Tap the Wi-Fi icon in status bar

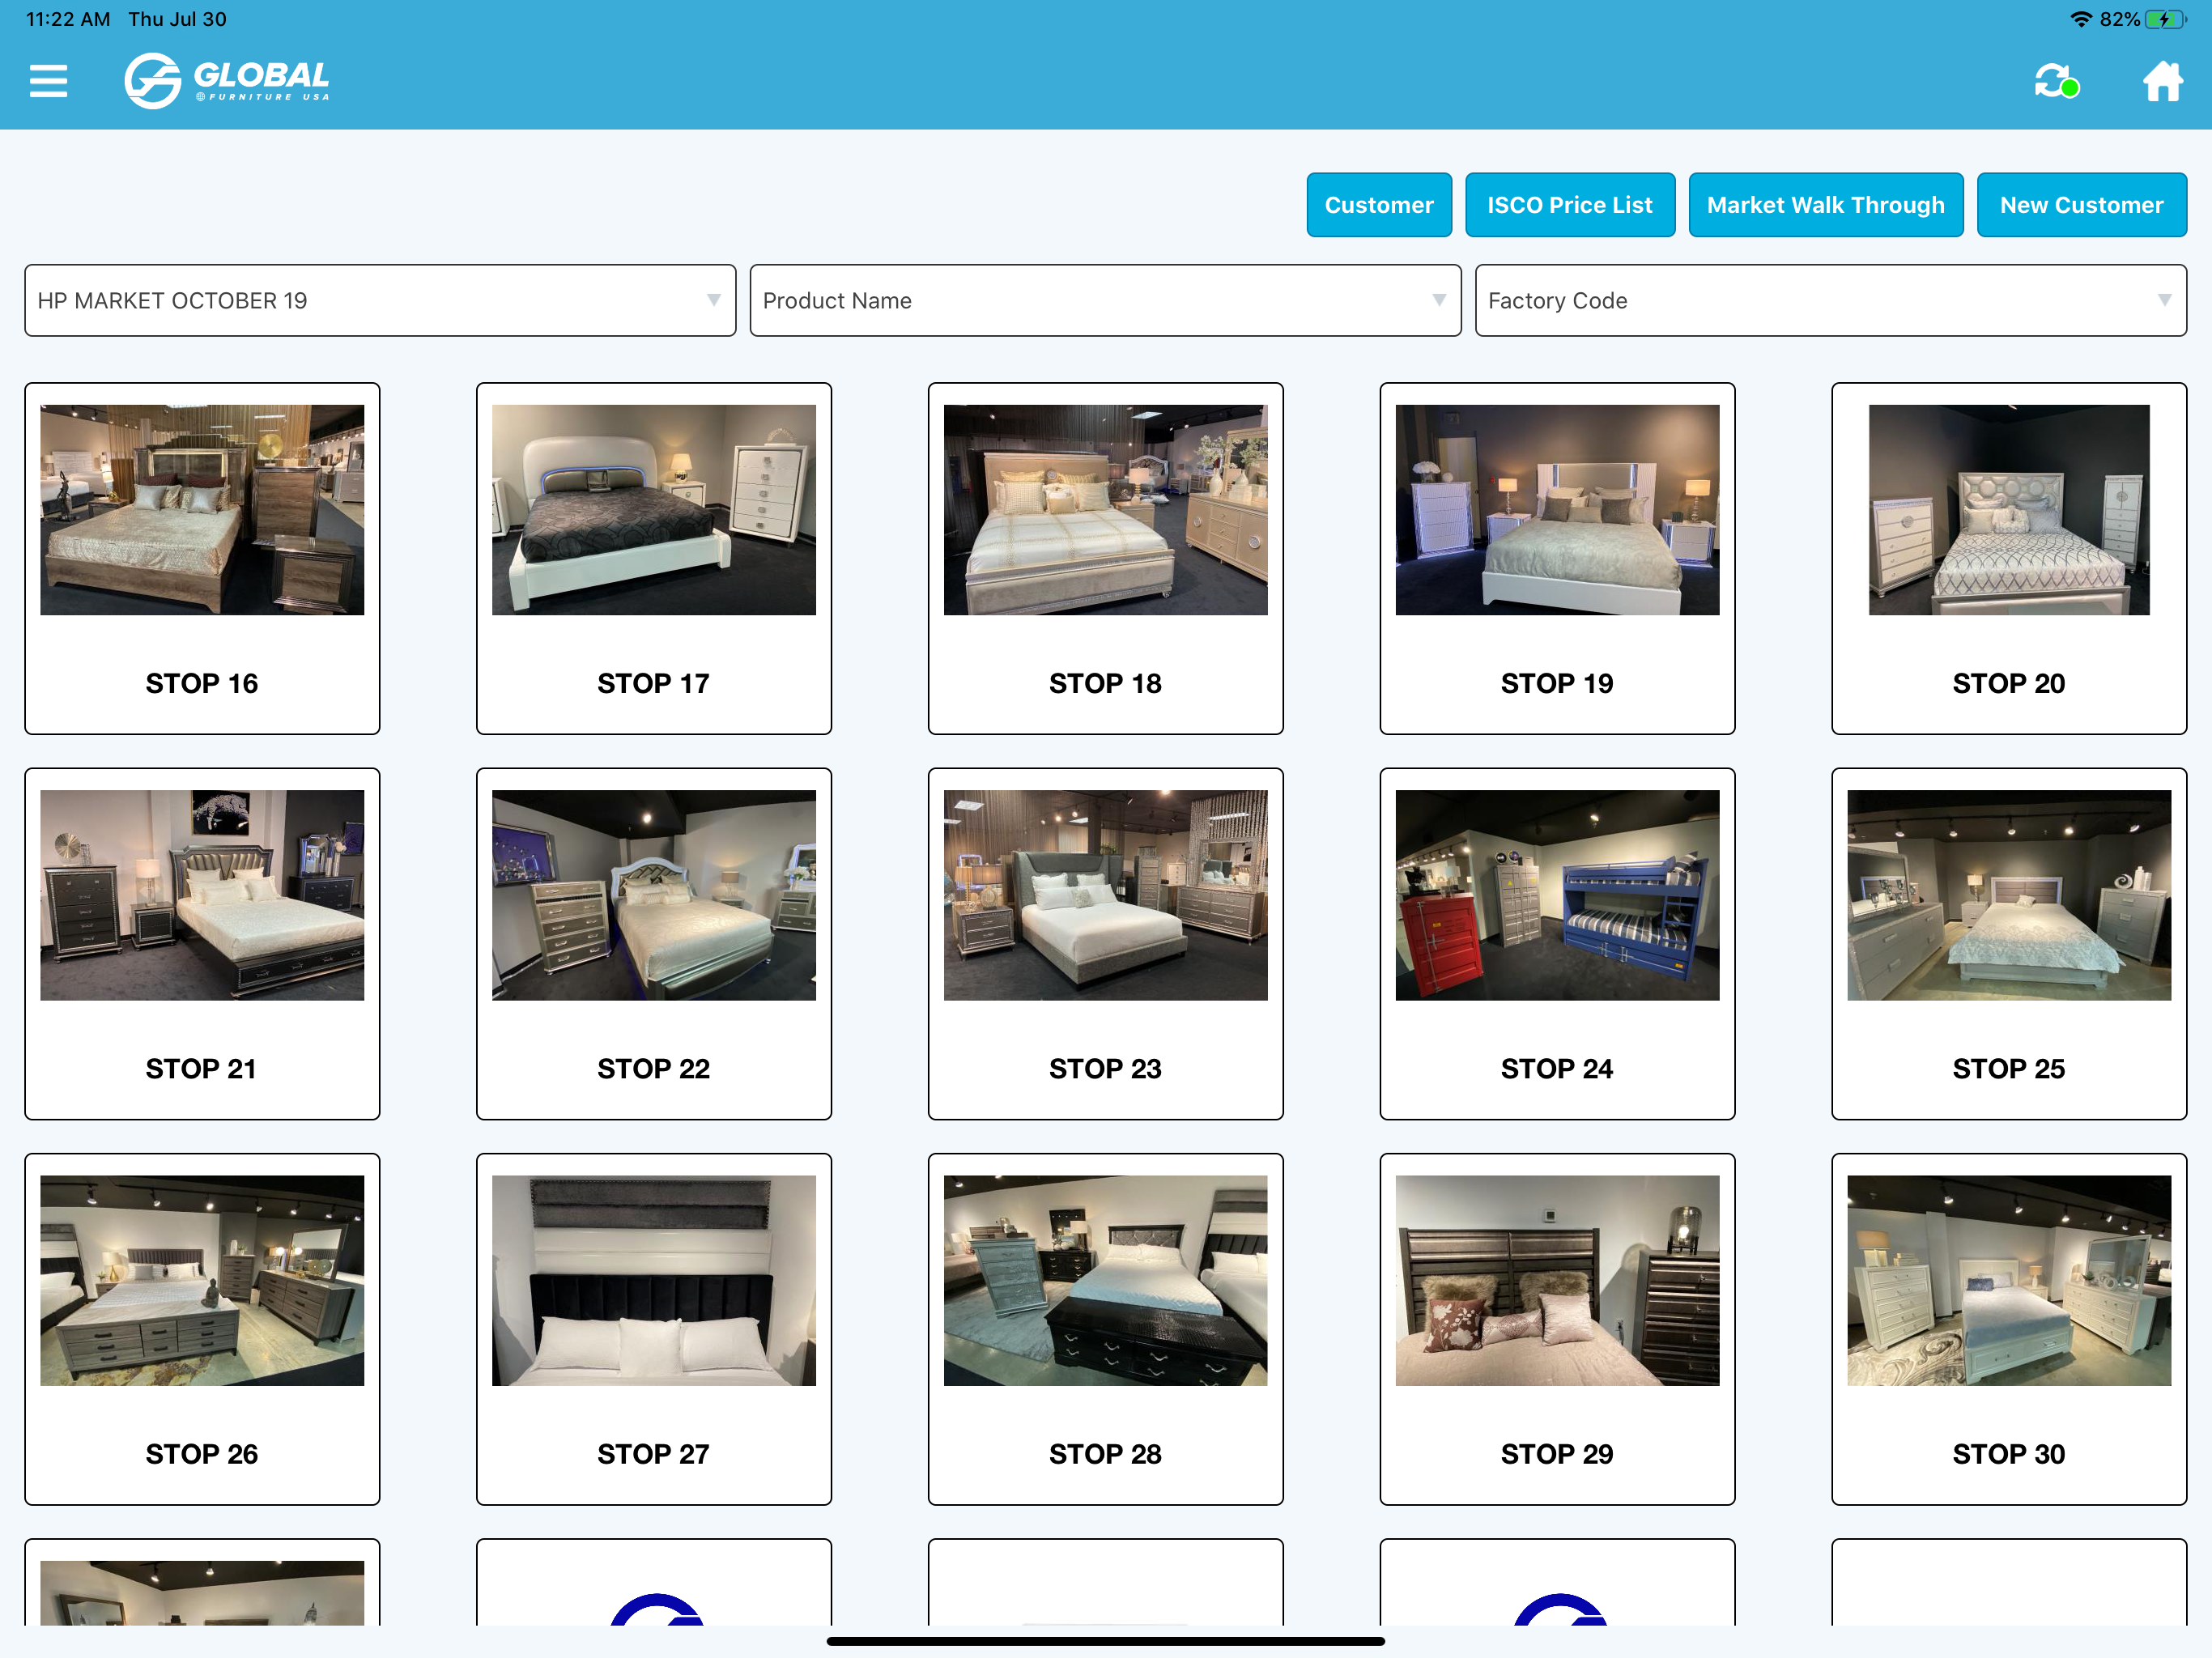point(2081,19)
